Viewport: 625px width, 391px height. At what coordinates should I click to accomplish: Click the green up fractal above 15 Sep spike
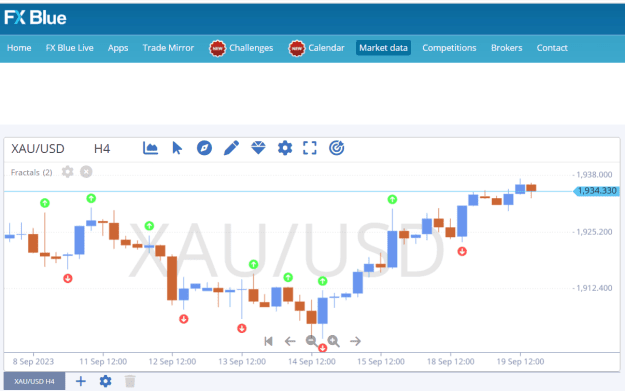pyautogui.click(x=392, y=199)
